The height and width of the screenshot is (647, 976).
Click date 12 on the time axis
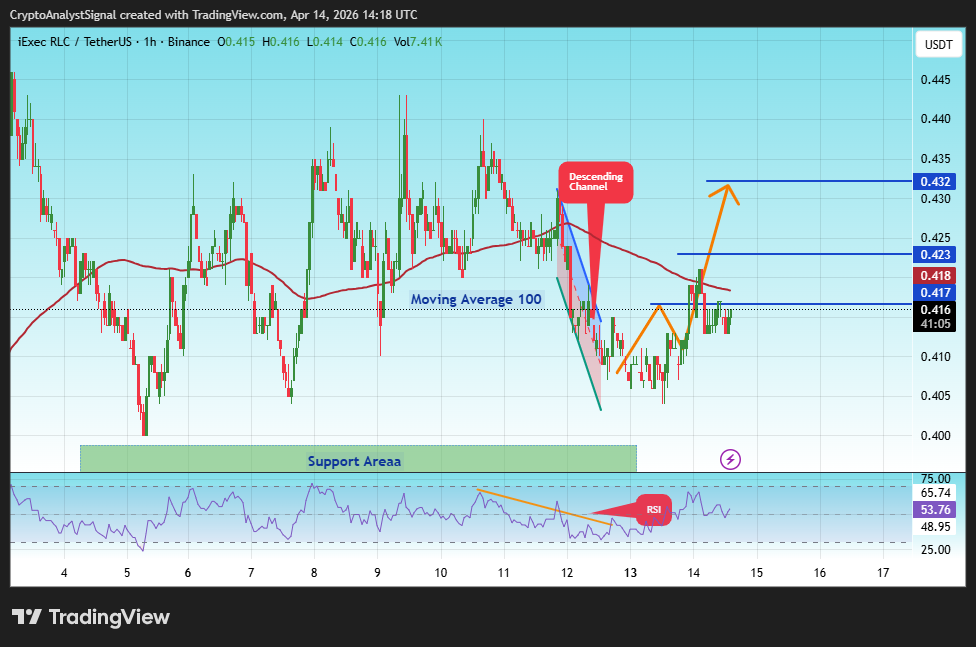(x=566, y=573)
